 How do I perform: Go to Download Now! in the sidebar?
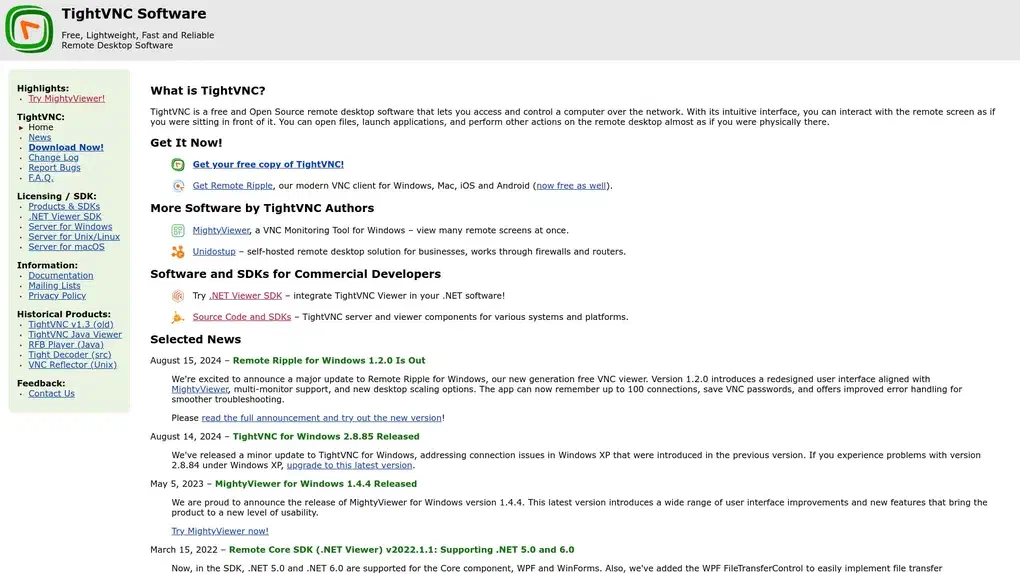pos(66,147)
